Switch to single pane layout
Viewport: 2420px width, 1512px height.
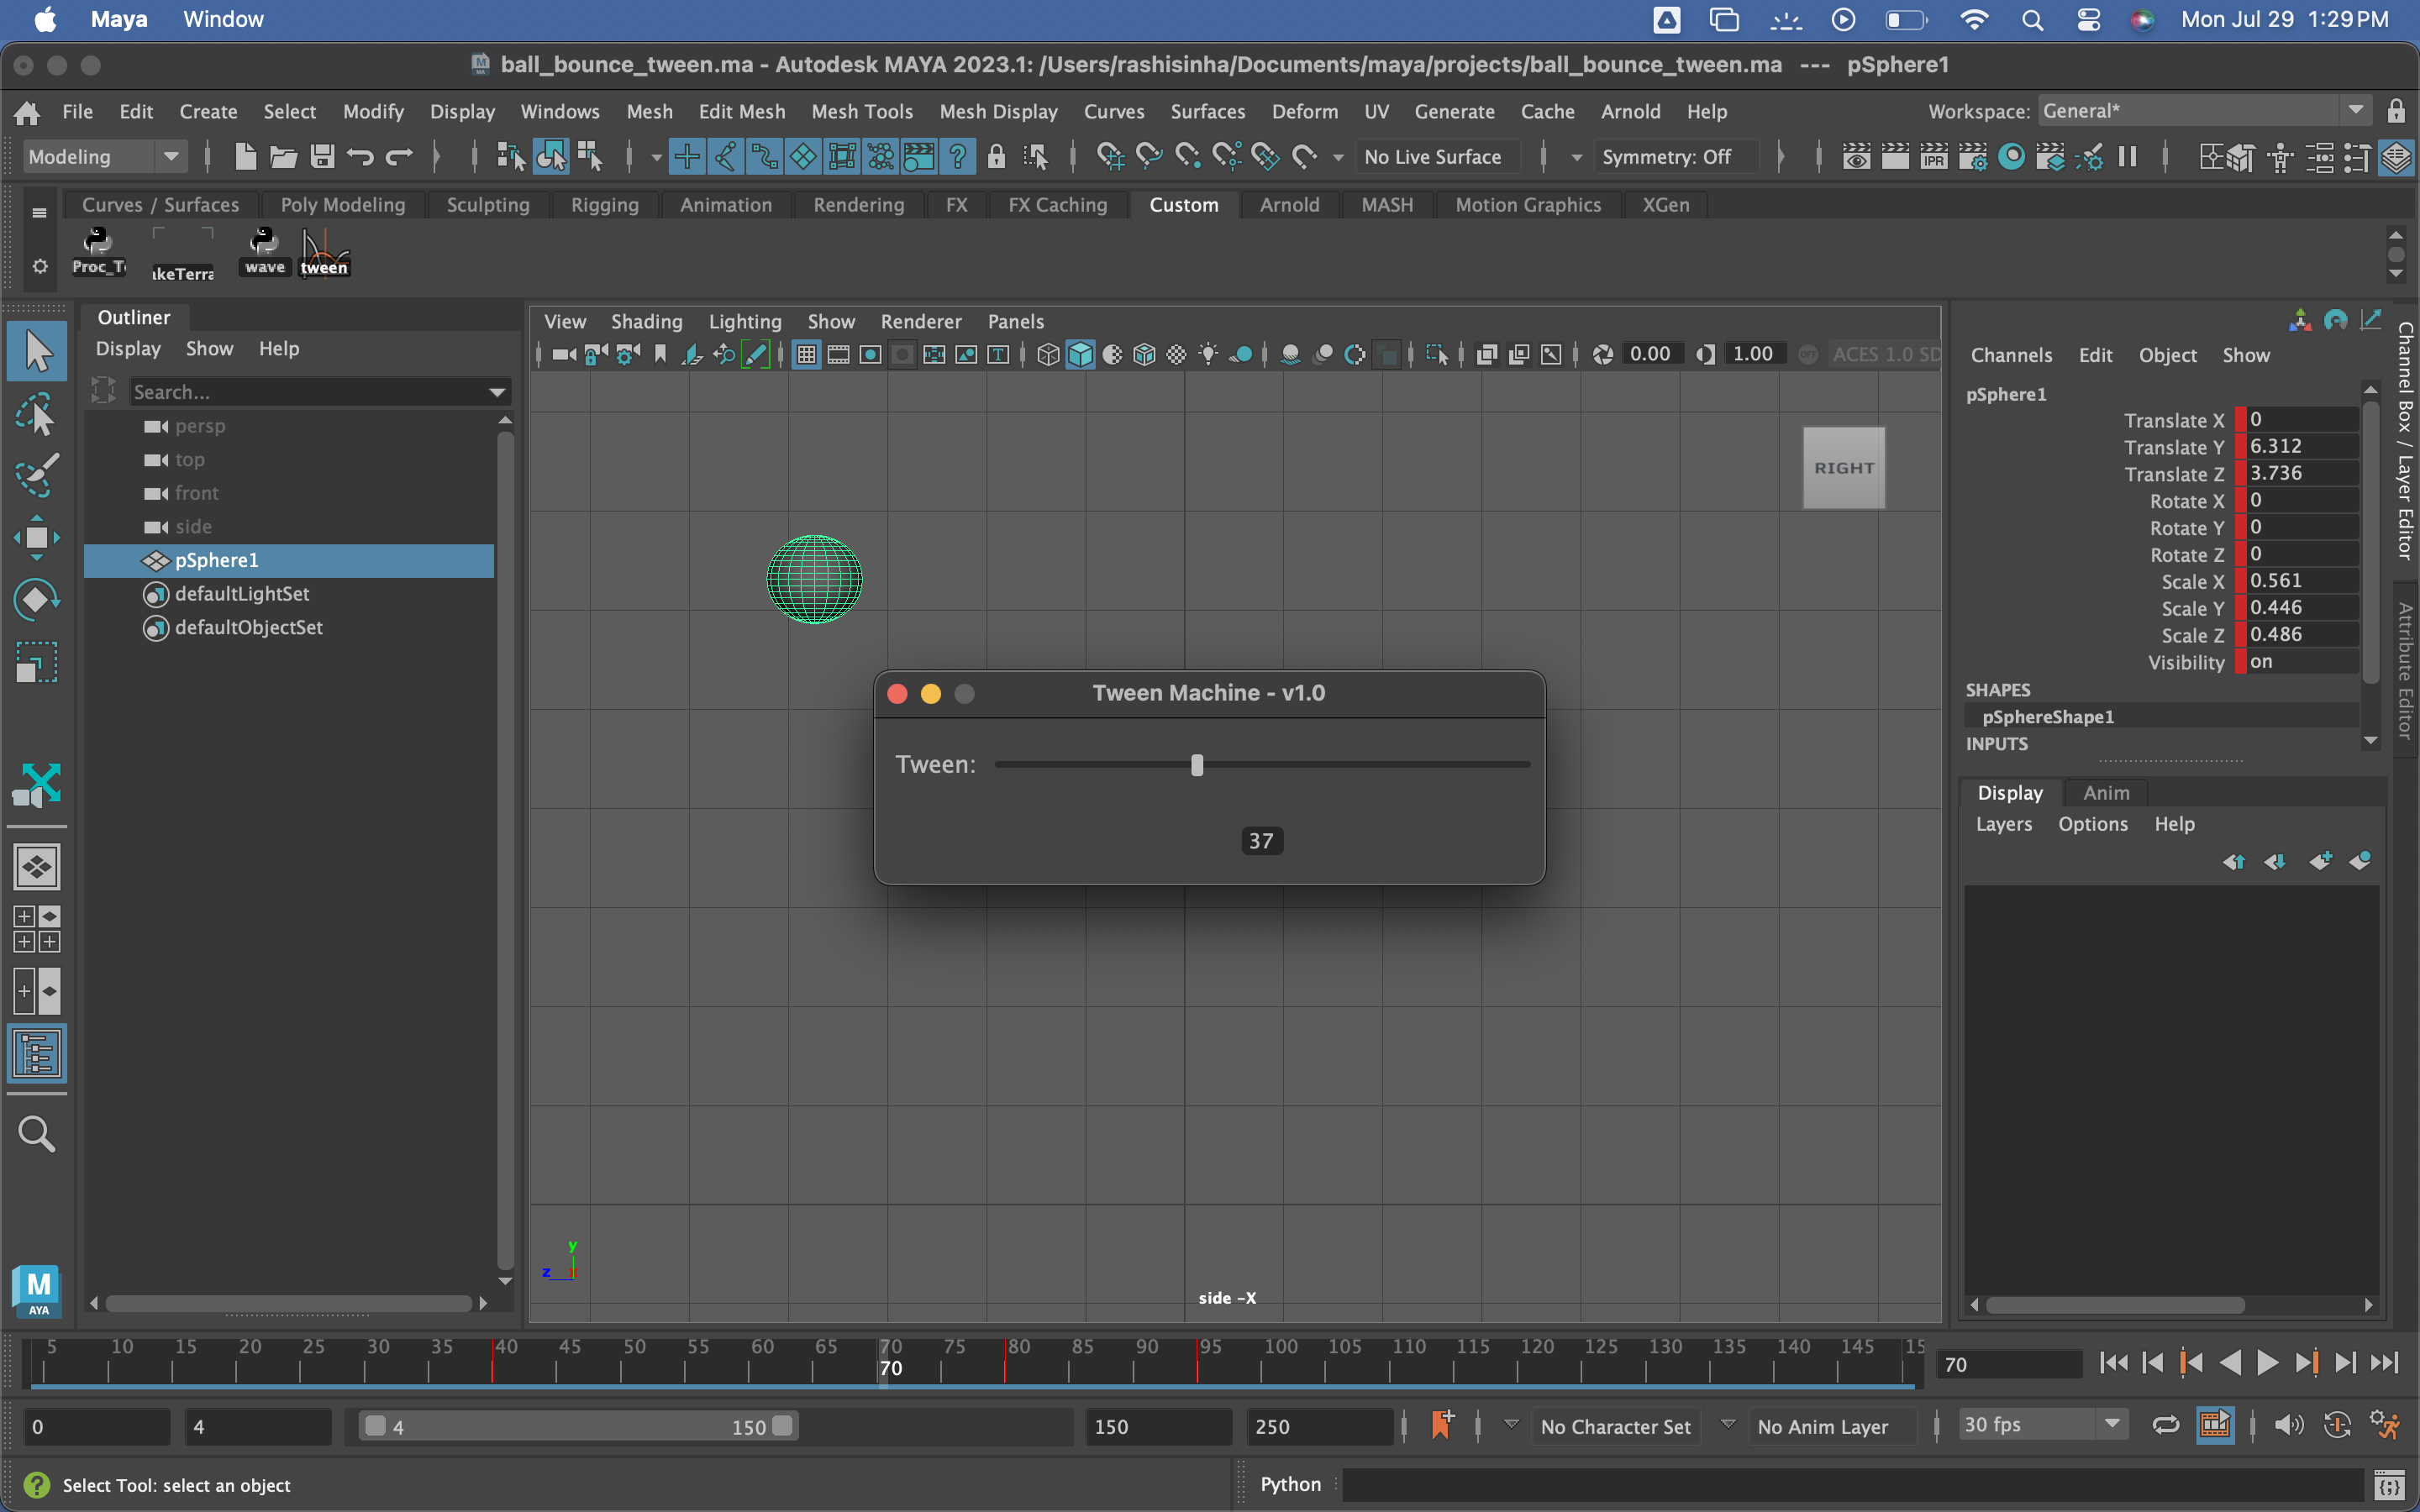37,867
